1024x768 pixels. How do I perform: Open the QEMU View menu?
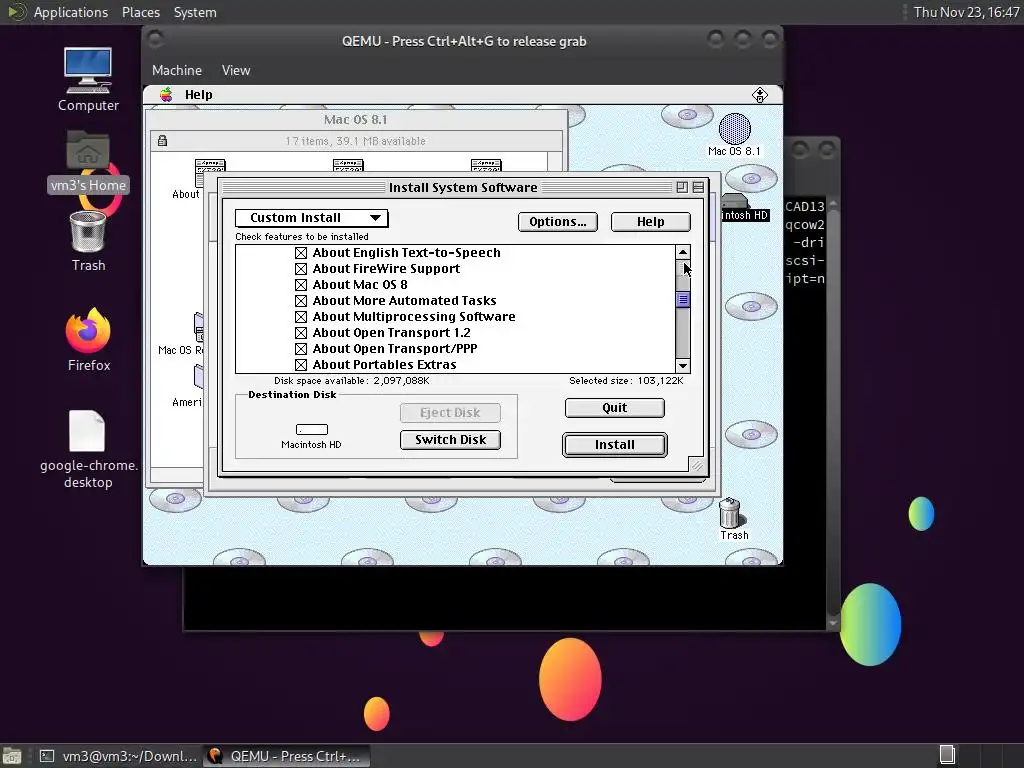click(236, 70)
